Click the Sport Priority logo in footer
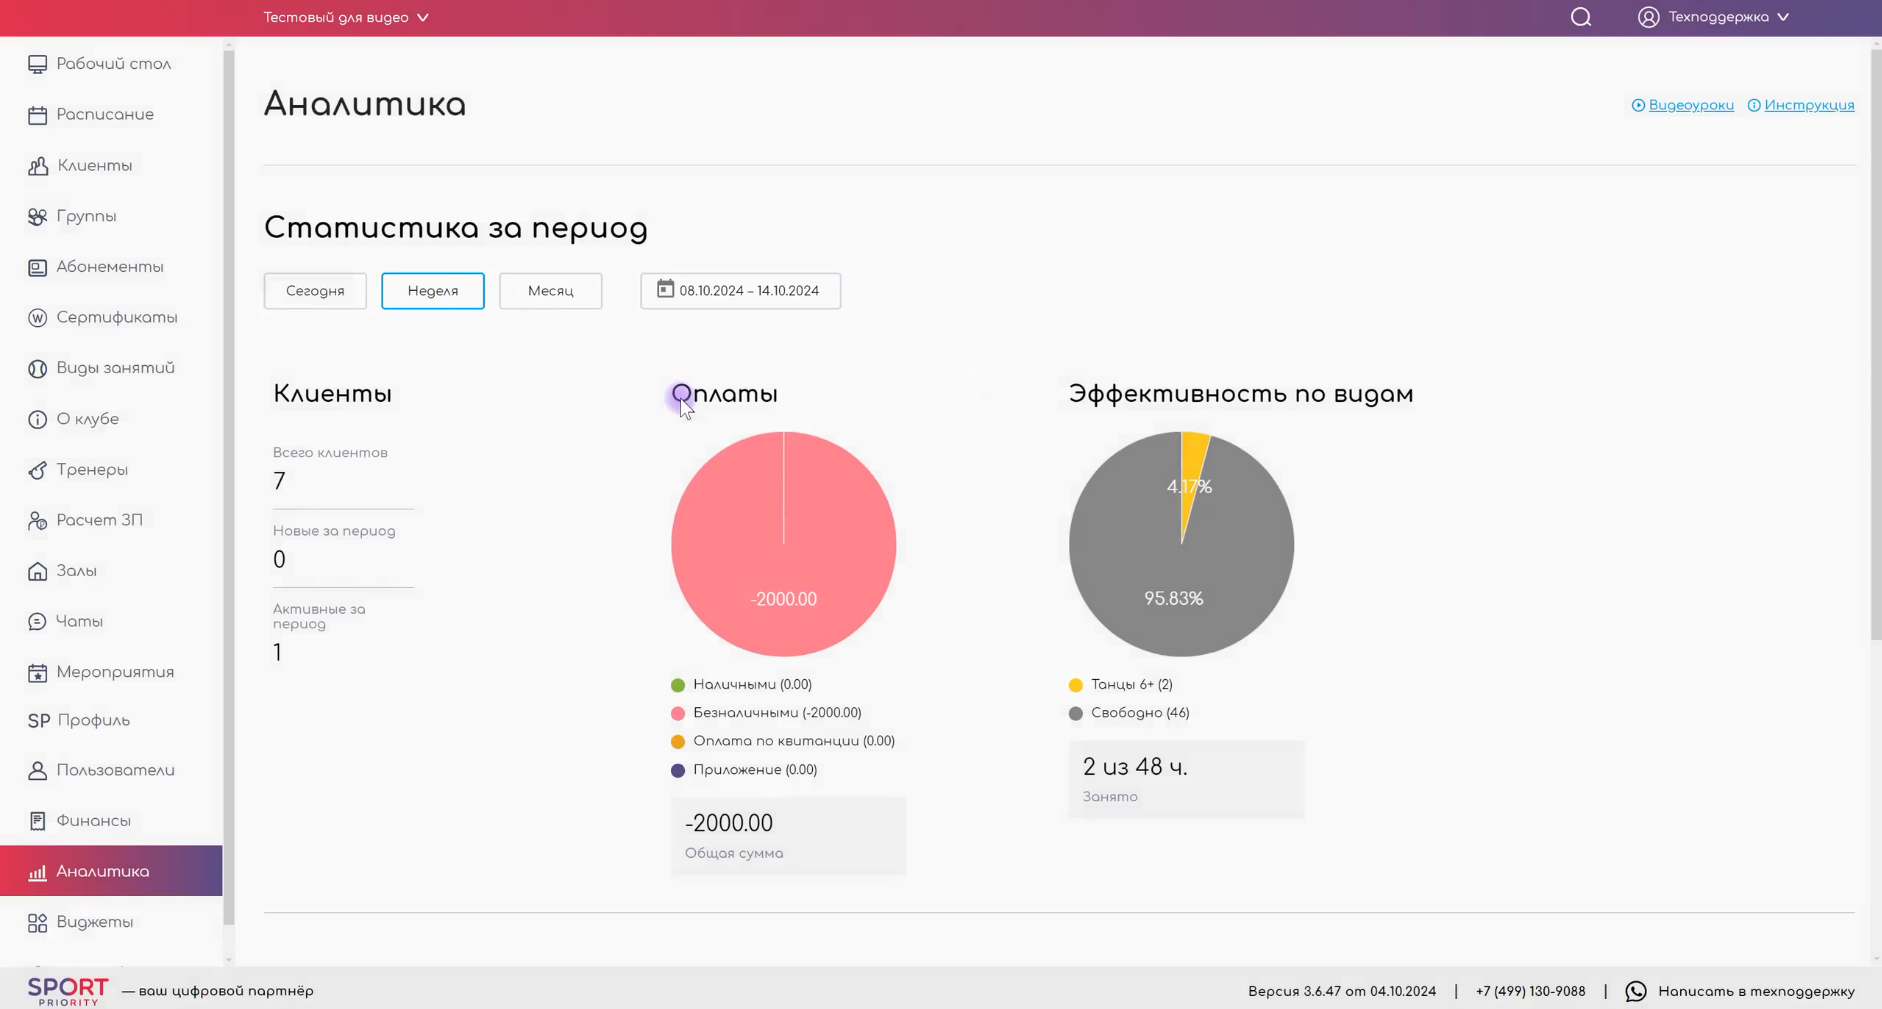 pyautogui.click(x=68, y=991)
